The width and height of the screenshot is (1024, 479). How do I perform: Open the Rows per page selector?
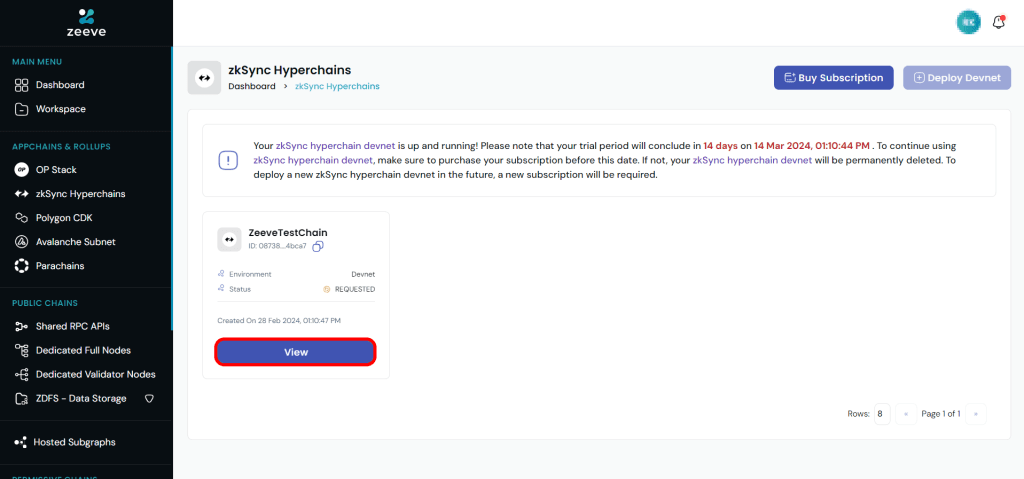click(882, 414)
